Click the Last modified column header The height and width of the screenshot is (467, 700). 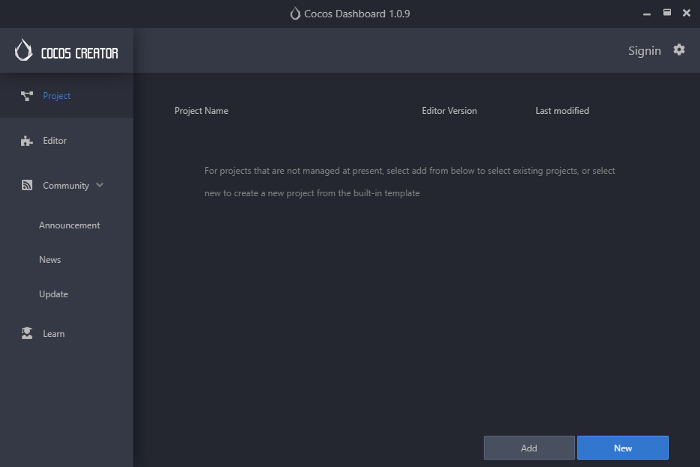click(x=562, y=111)
